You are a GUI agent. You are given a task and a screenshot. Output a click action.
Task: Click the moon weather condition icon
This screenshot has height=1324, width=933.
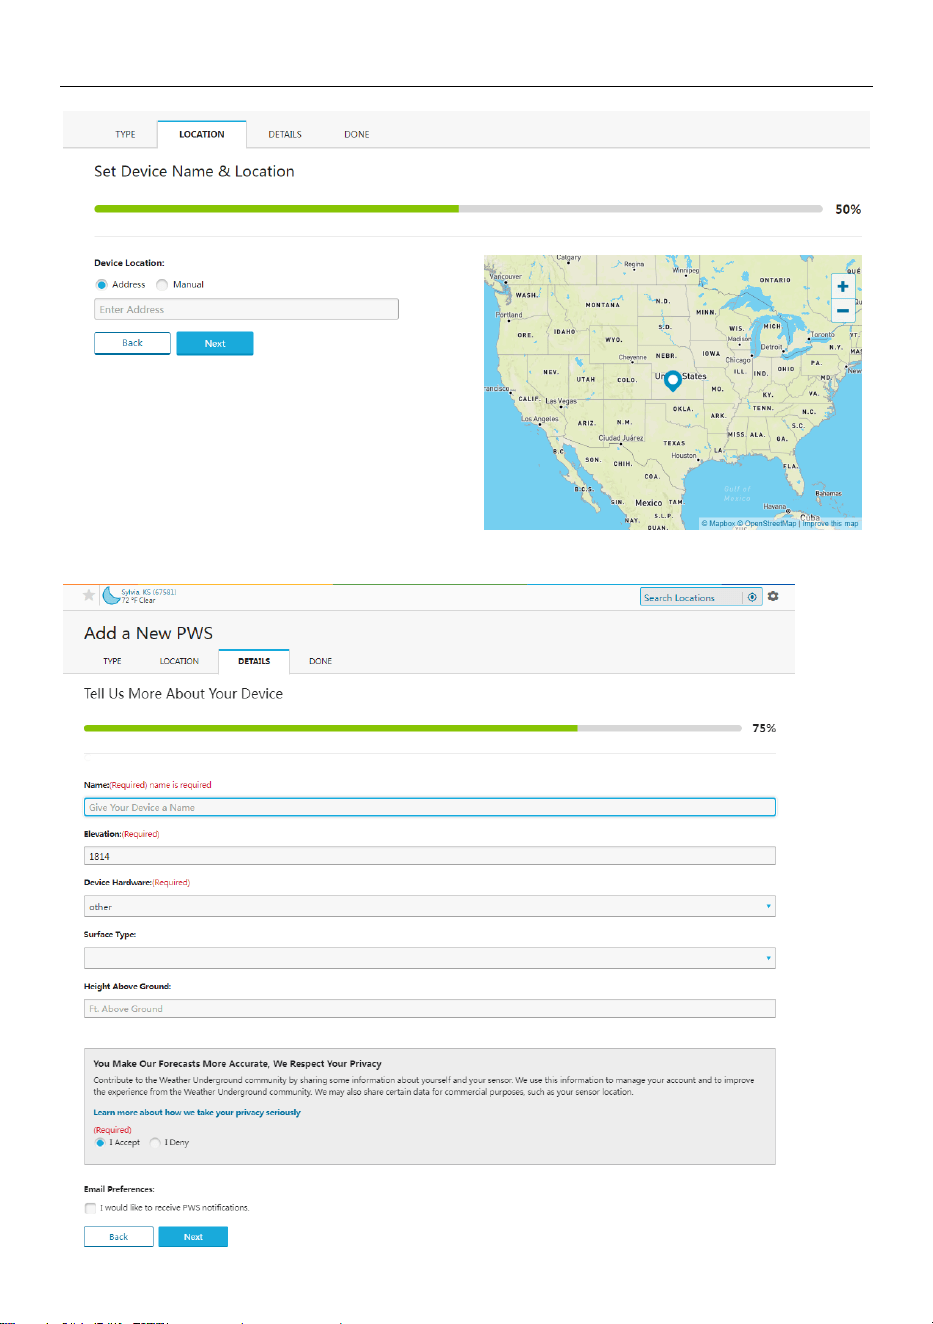click(110, 596)
